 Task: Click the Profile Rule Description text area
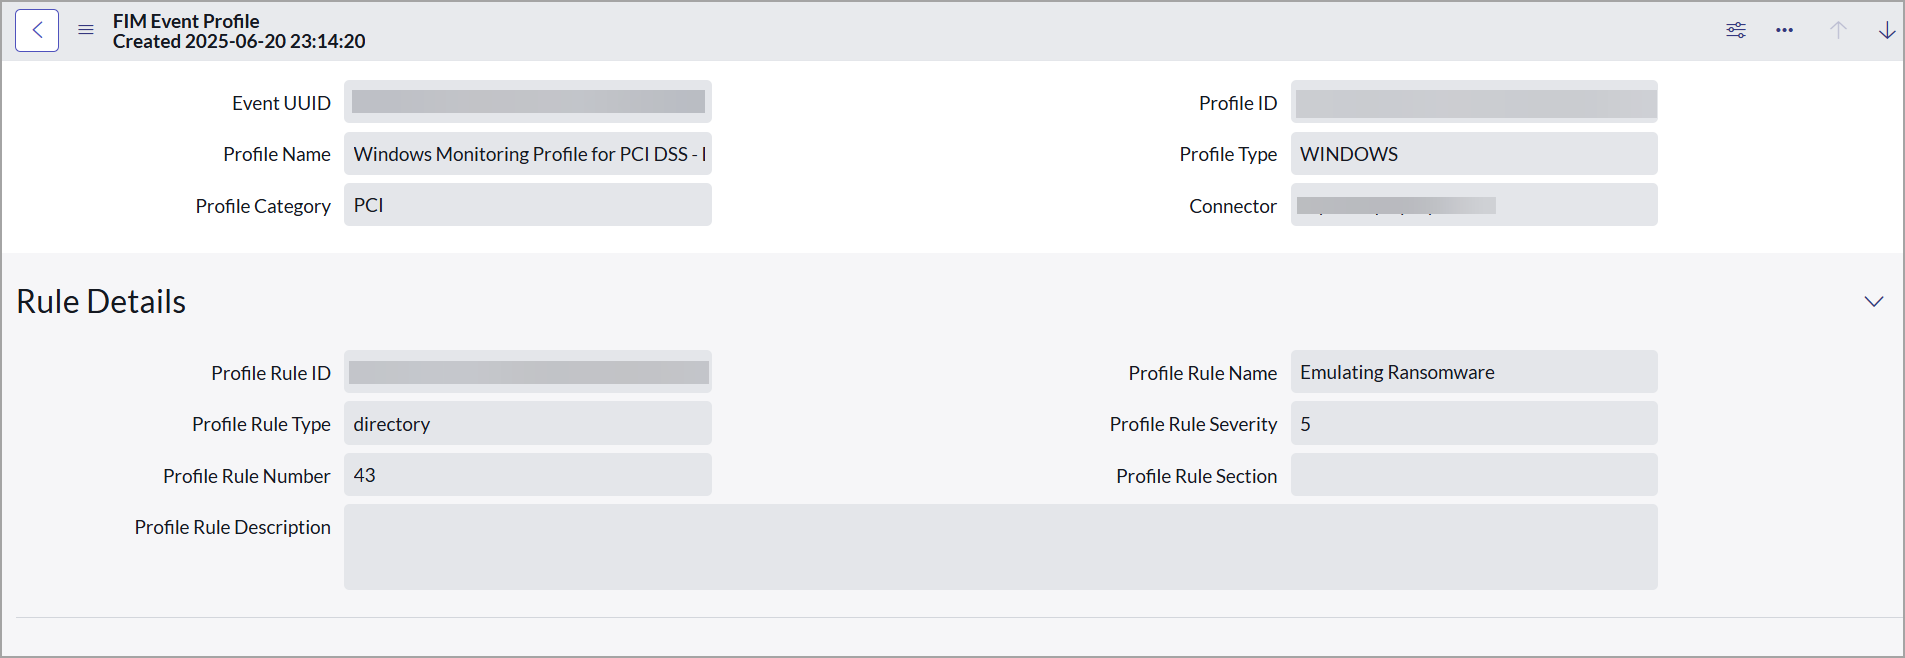pyautogui.click(x=1000, y=547)
